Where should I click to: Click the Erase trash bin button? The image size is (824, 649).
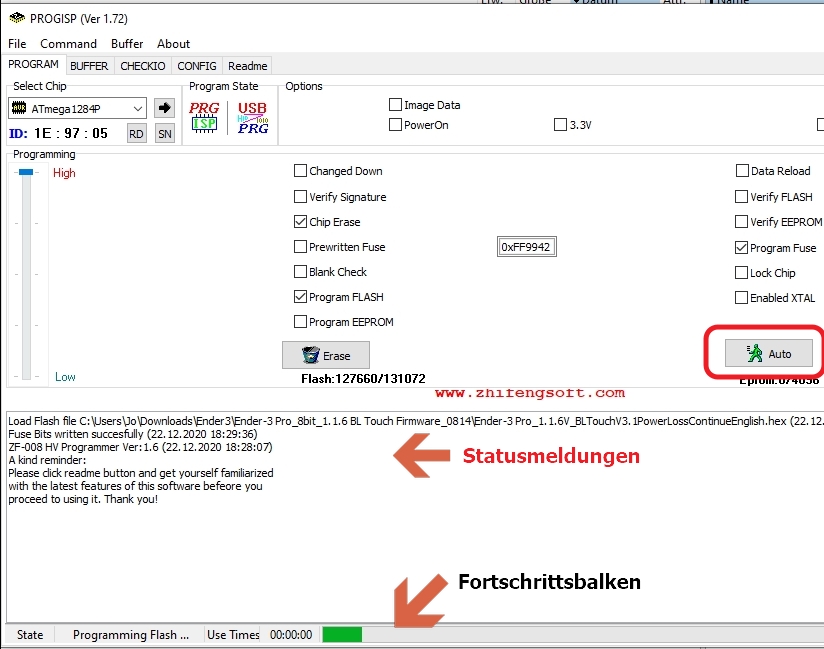point(326,355)
